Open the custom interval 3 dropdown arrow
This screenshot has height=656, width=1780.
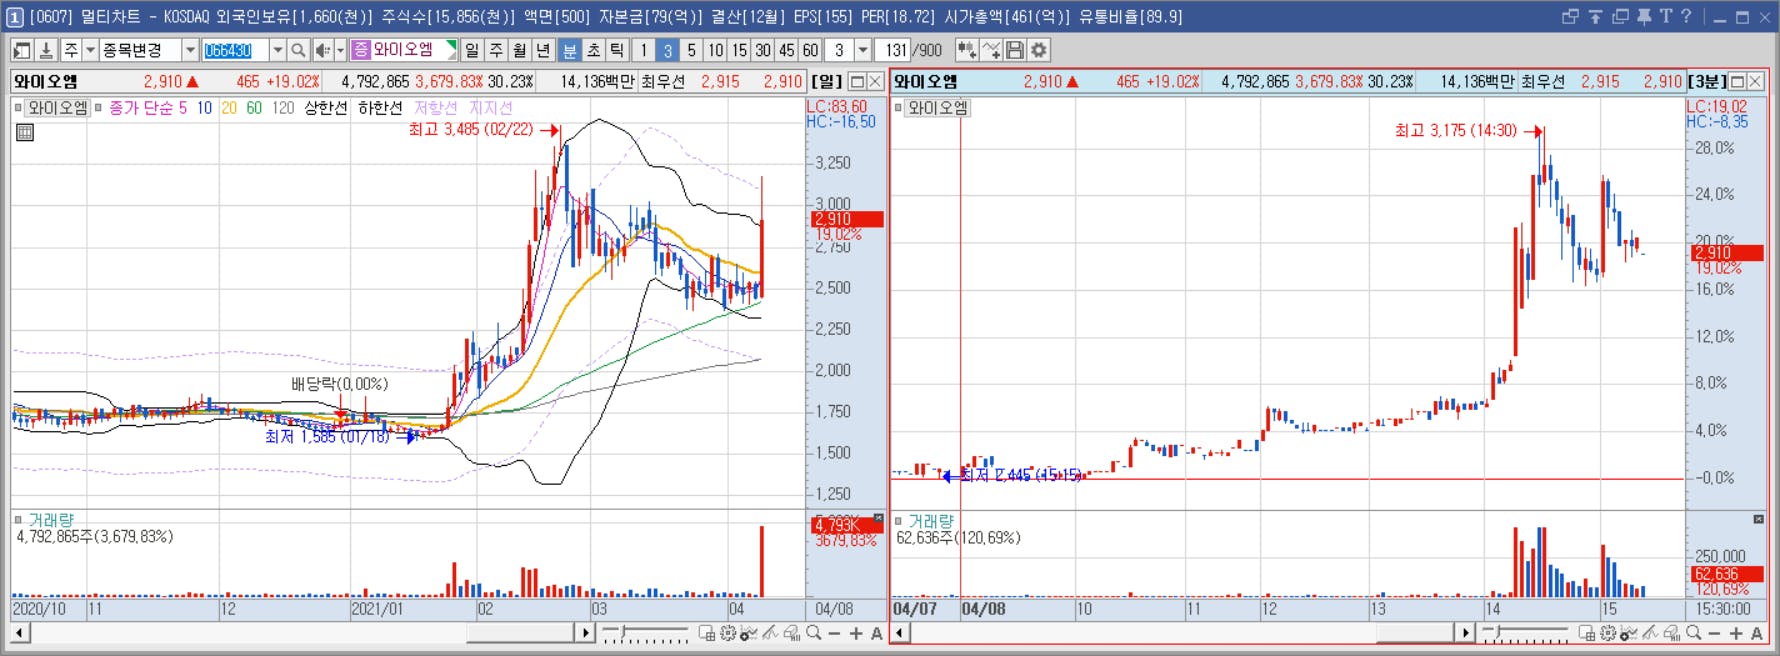(x=863, y=50)
